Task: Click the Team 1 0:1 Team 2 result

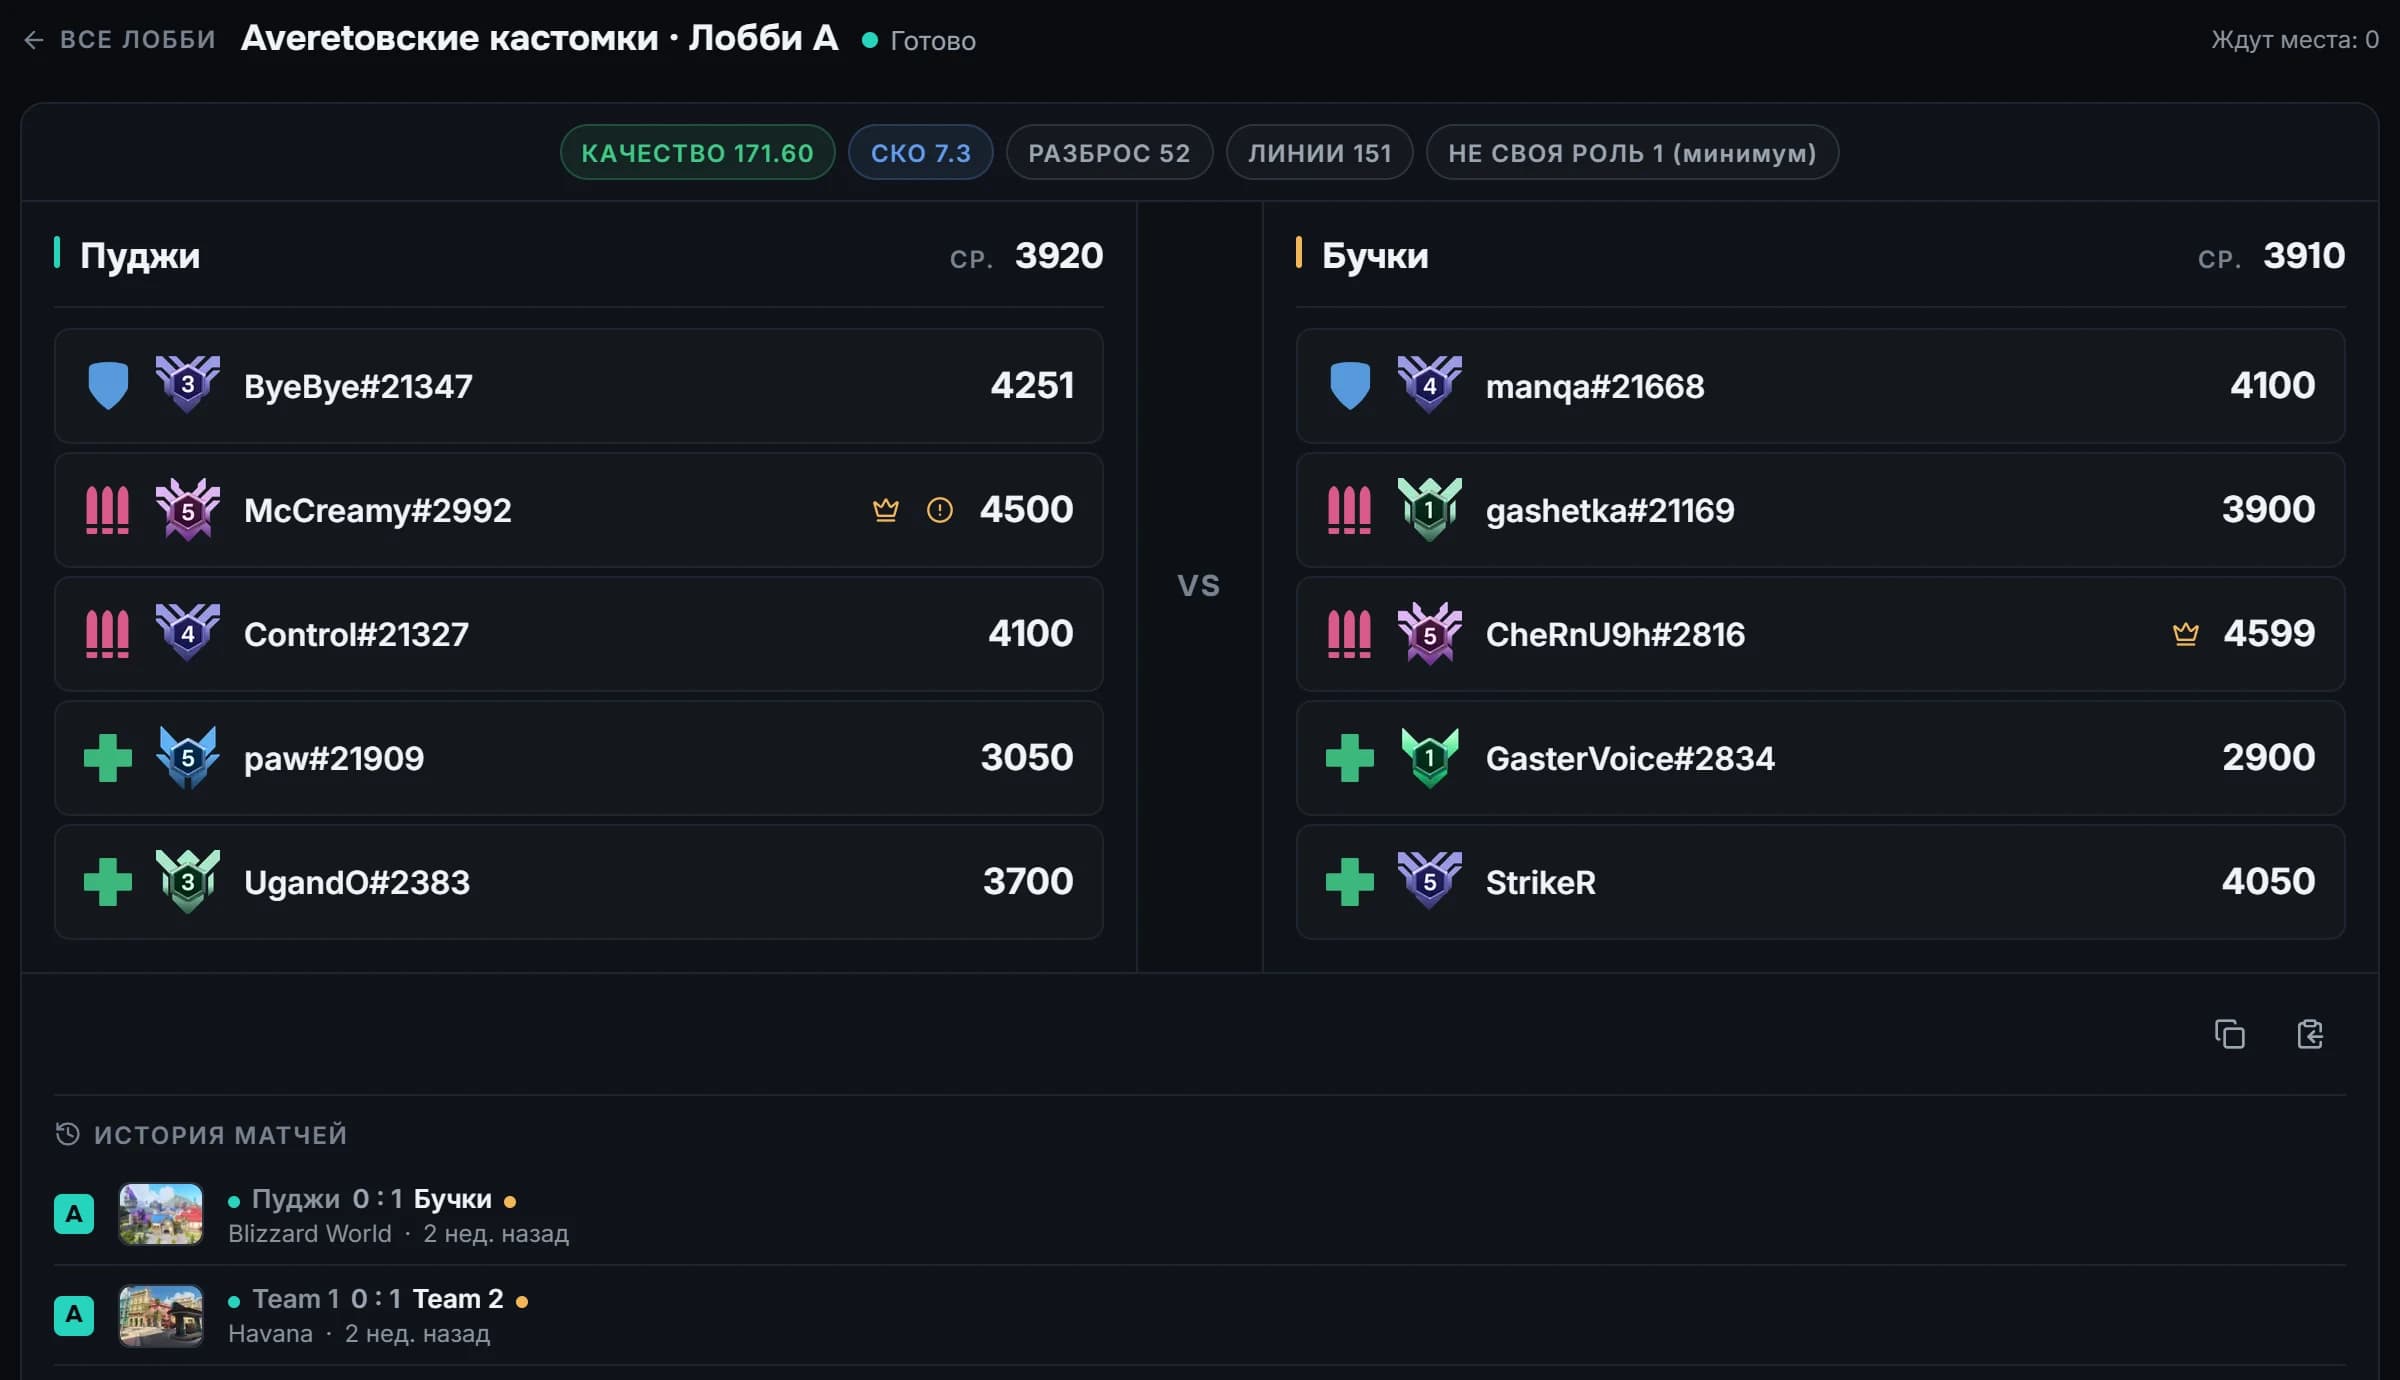Action: pyautogui.click(x=378, y=1299)
